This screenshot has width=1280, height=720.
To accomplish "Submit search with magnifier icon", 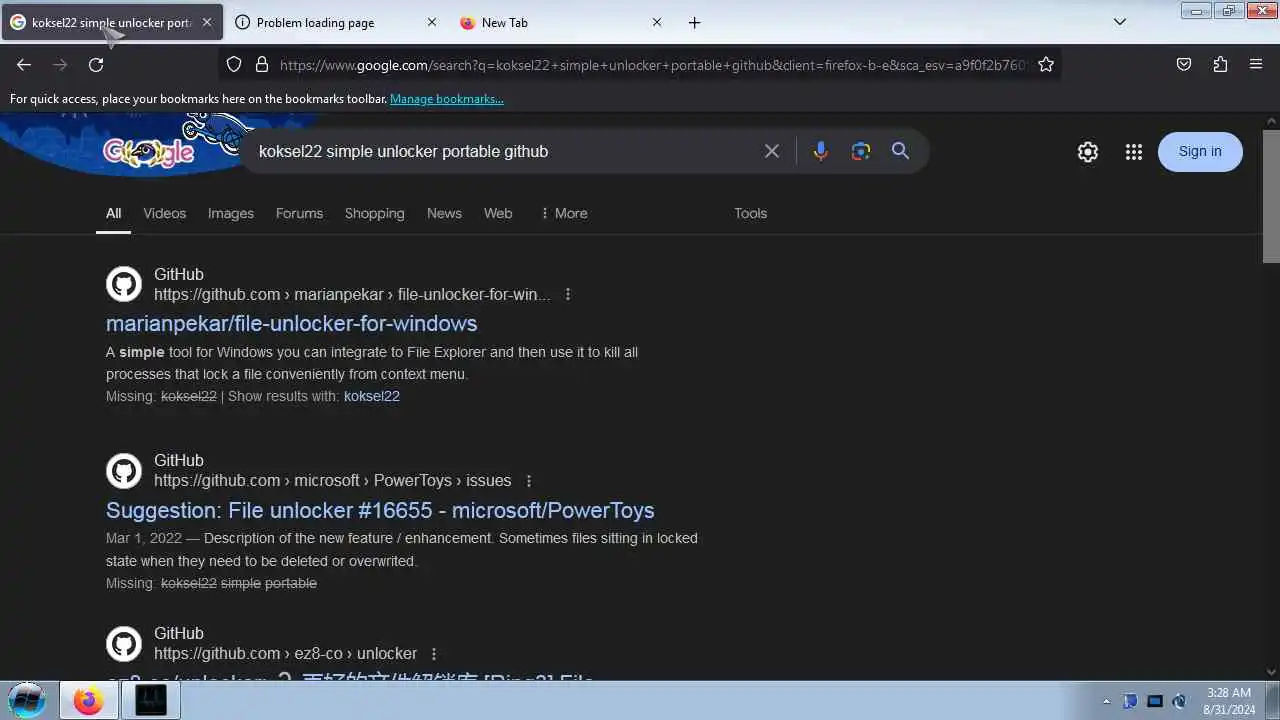I will point(900,151).
